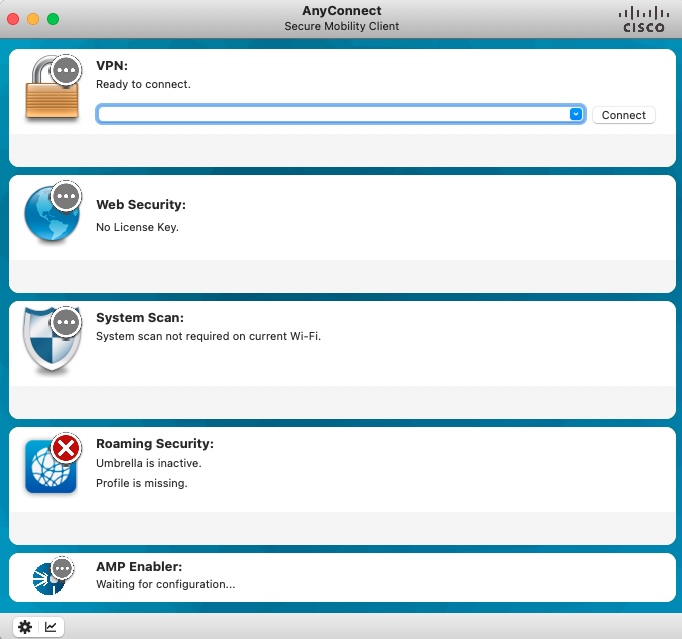Minimize the AnyConnect window
Screen dimensions: 682x639
(x=33, y=19)
